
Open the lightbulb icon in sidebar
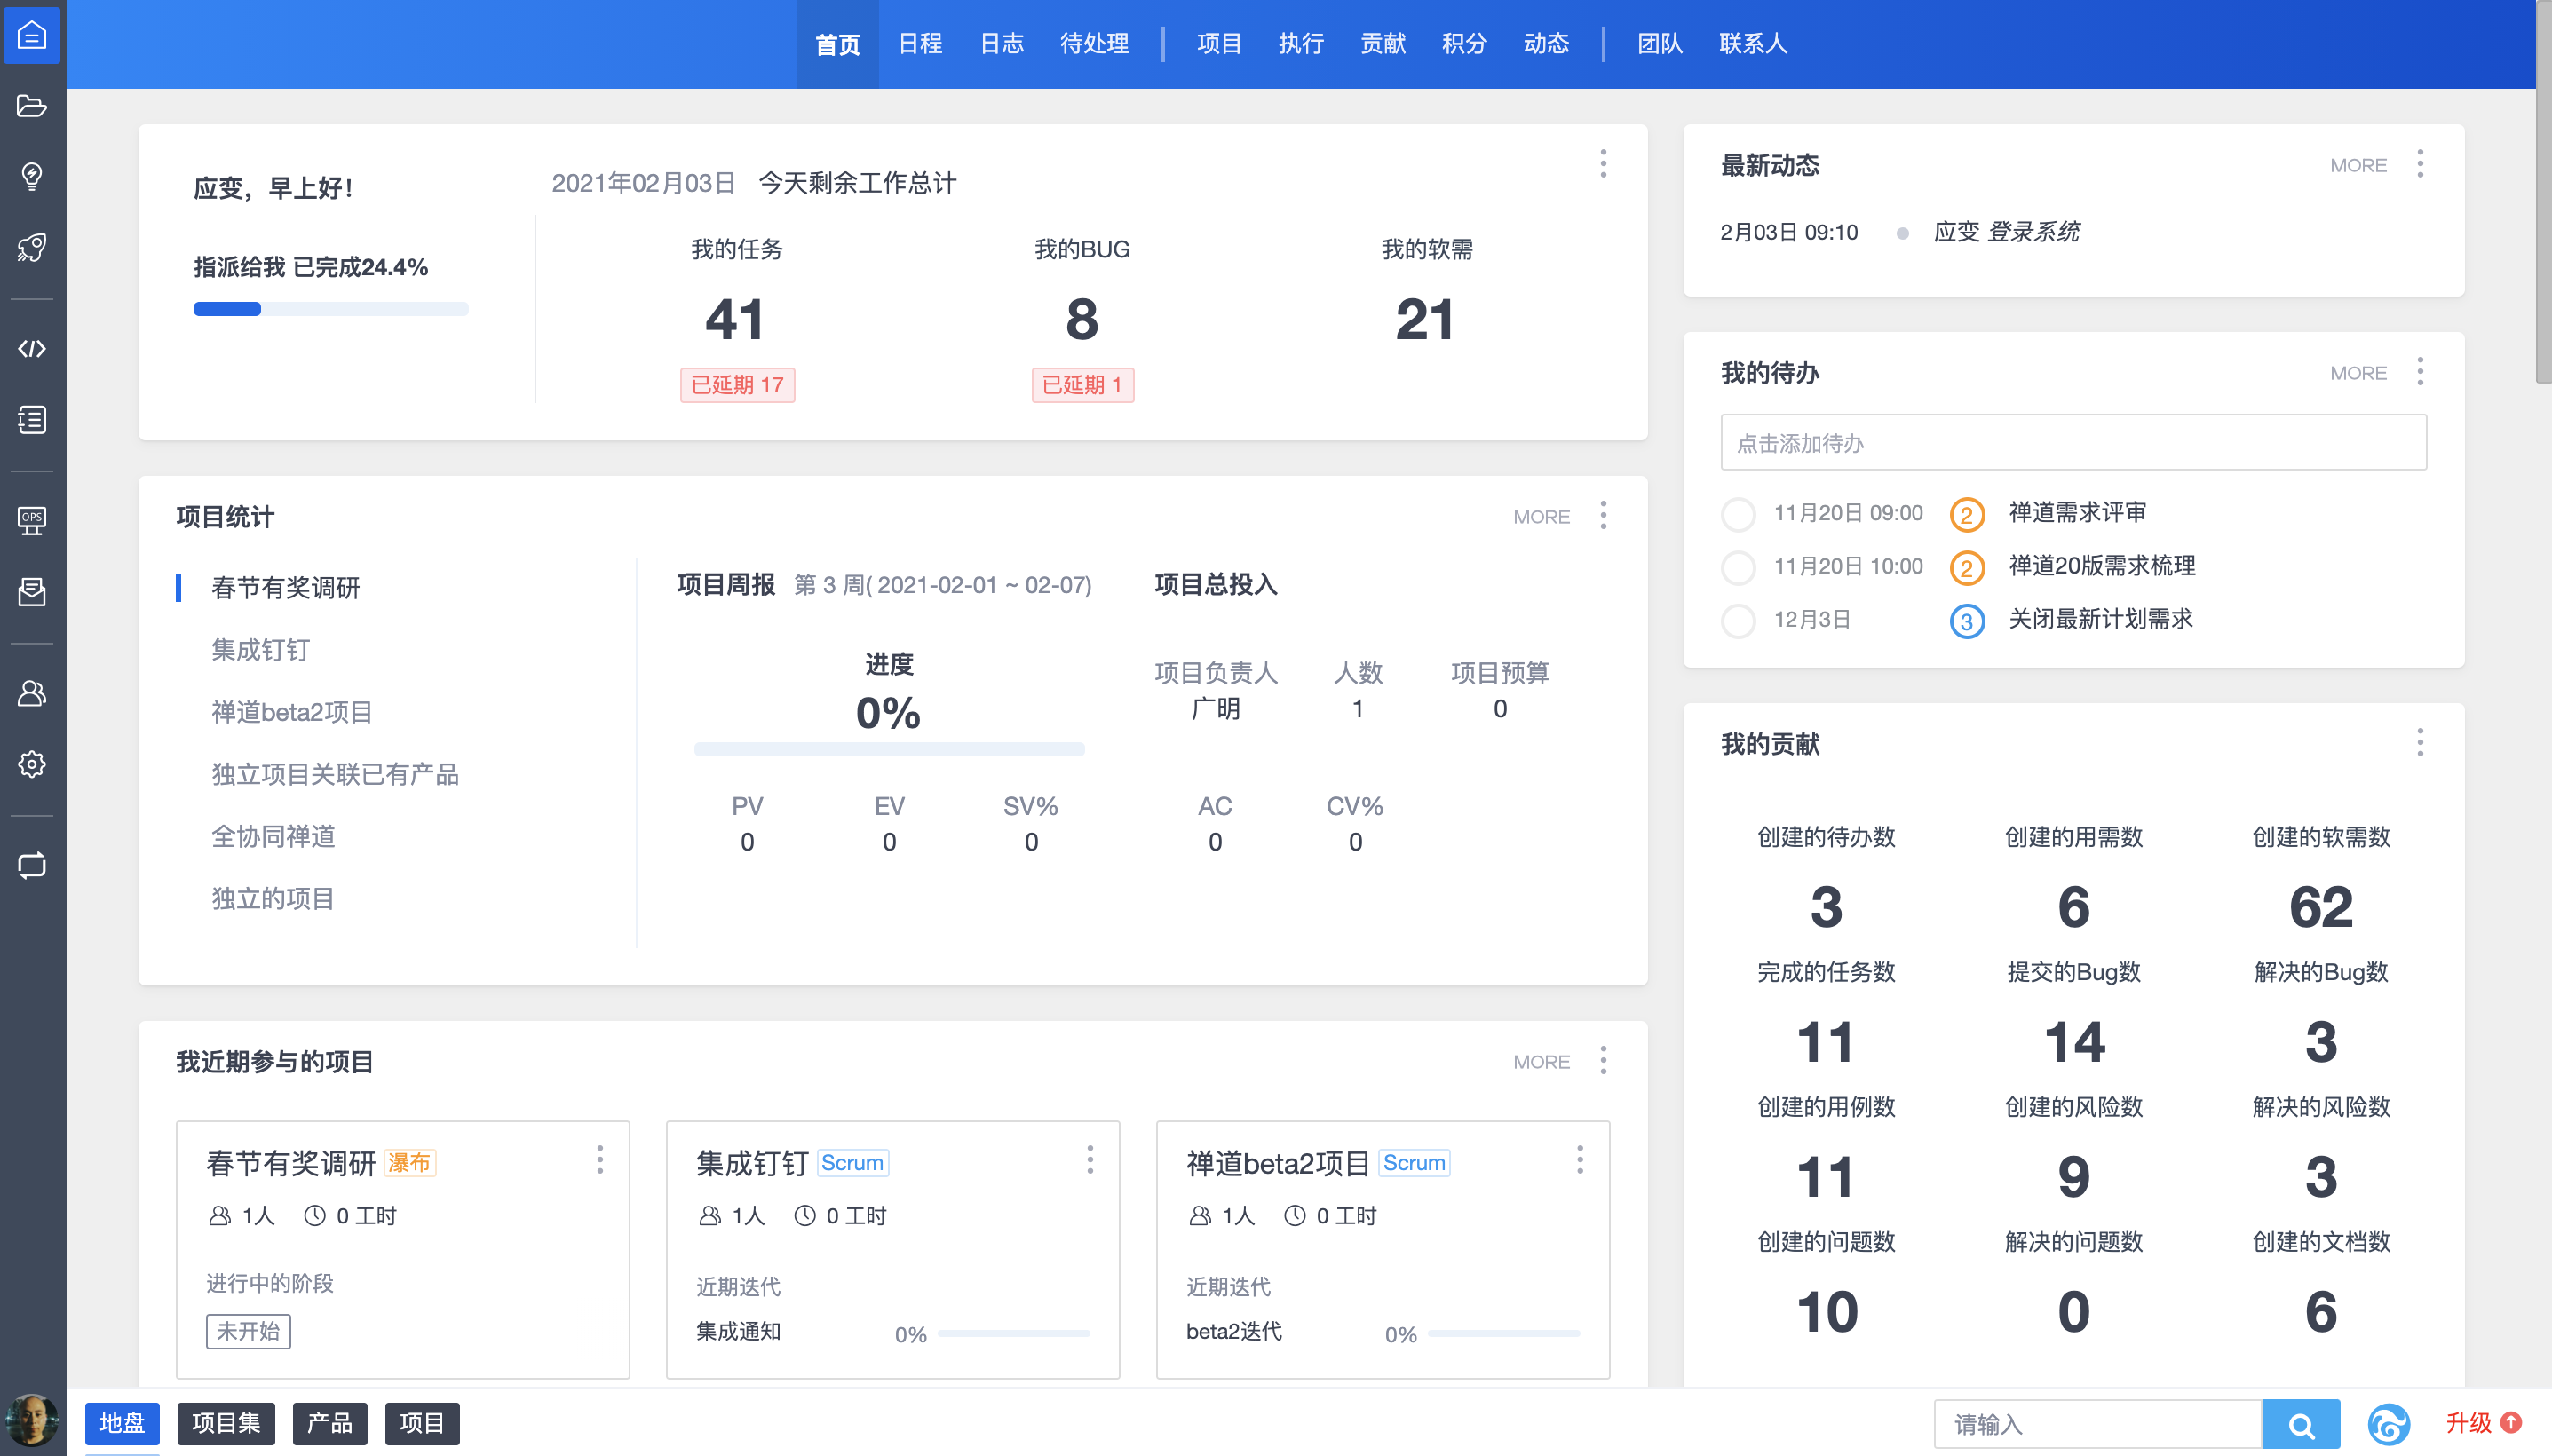click(32, 177)
